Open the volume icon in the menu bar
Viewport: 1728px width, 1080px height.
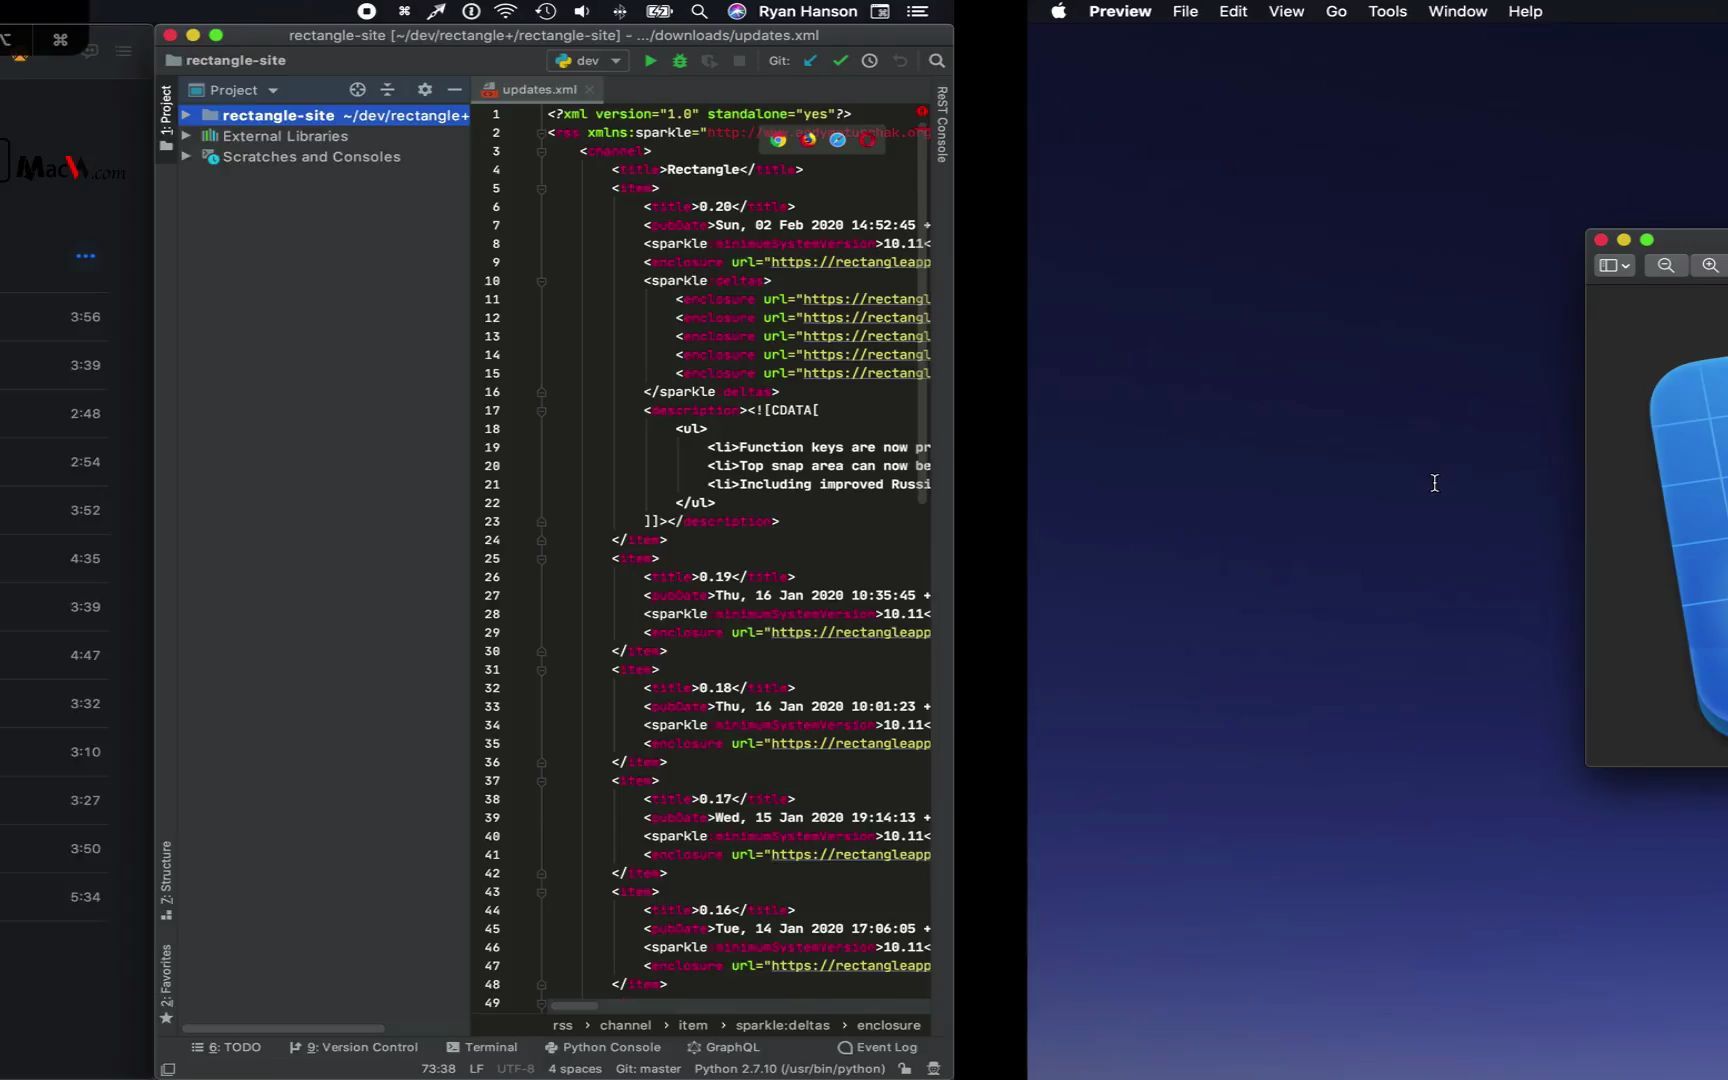[581, 11]
